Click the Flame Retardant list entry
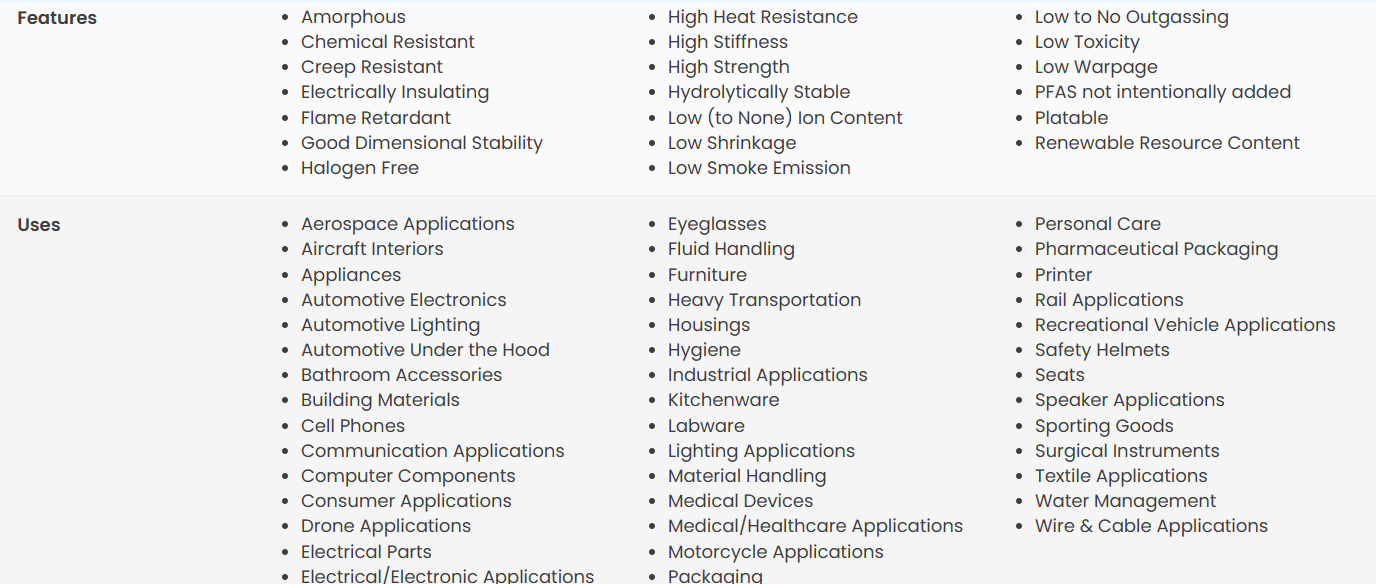Image resolution: width=1376 pixels, height=584 pixels. (376, 117)
